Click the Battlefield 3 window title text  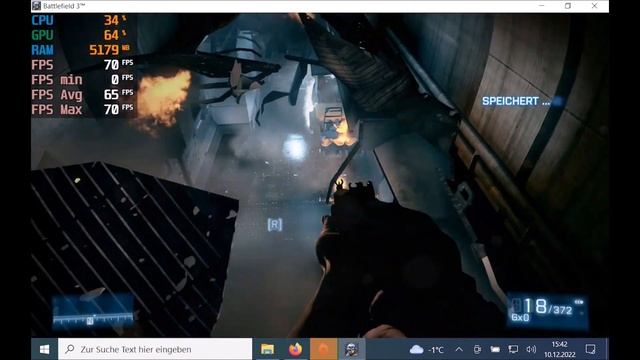64,6
